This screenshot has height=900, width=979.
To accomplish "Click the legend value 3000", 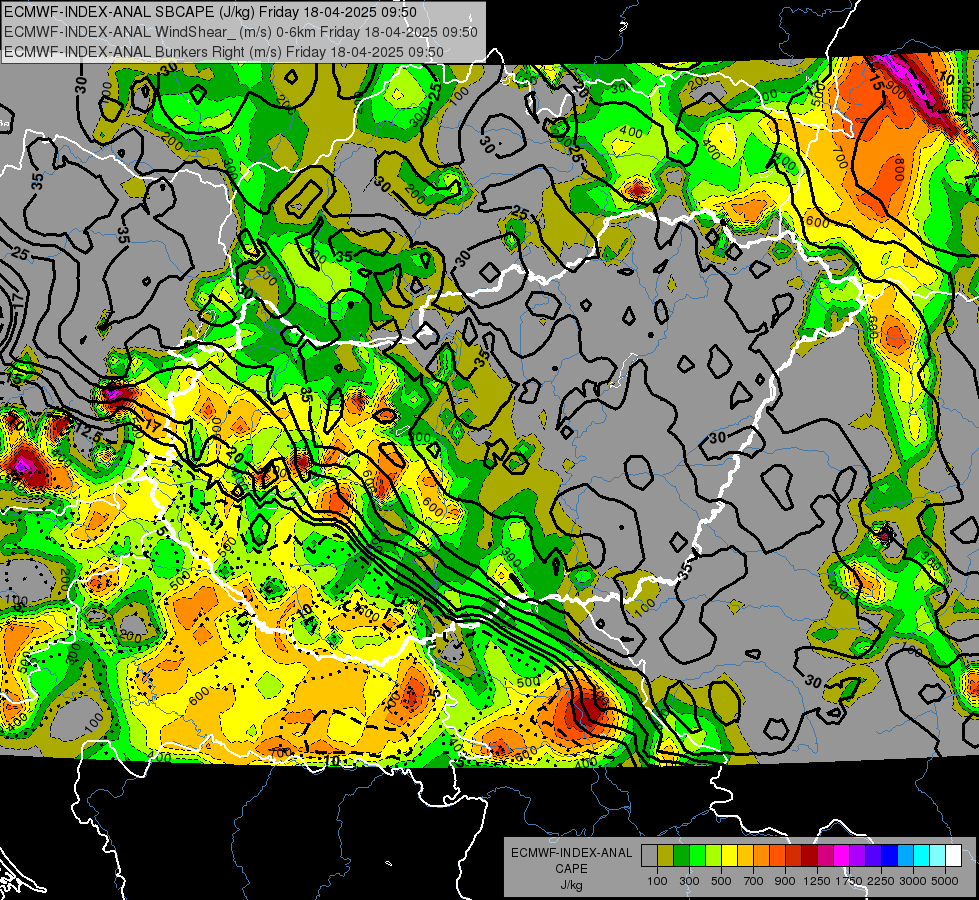I will 913,881.
